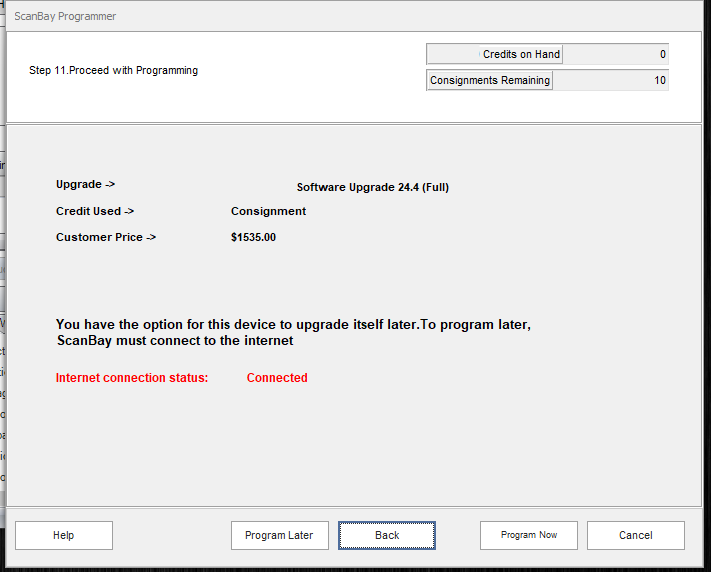
Task: Click the red Connected status text
Action: pos(277,378)
